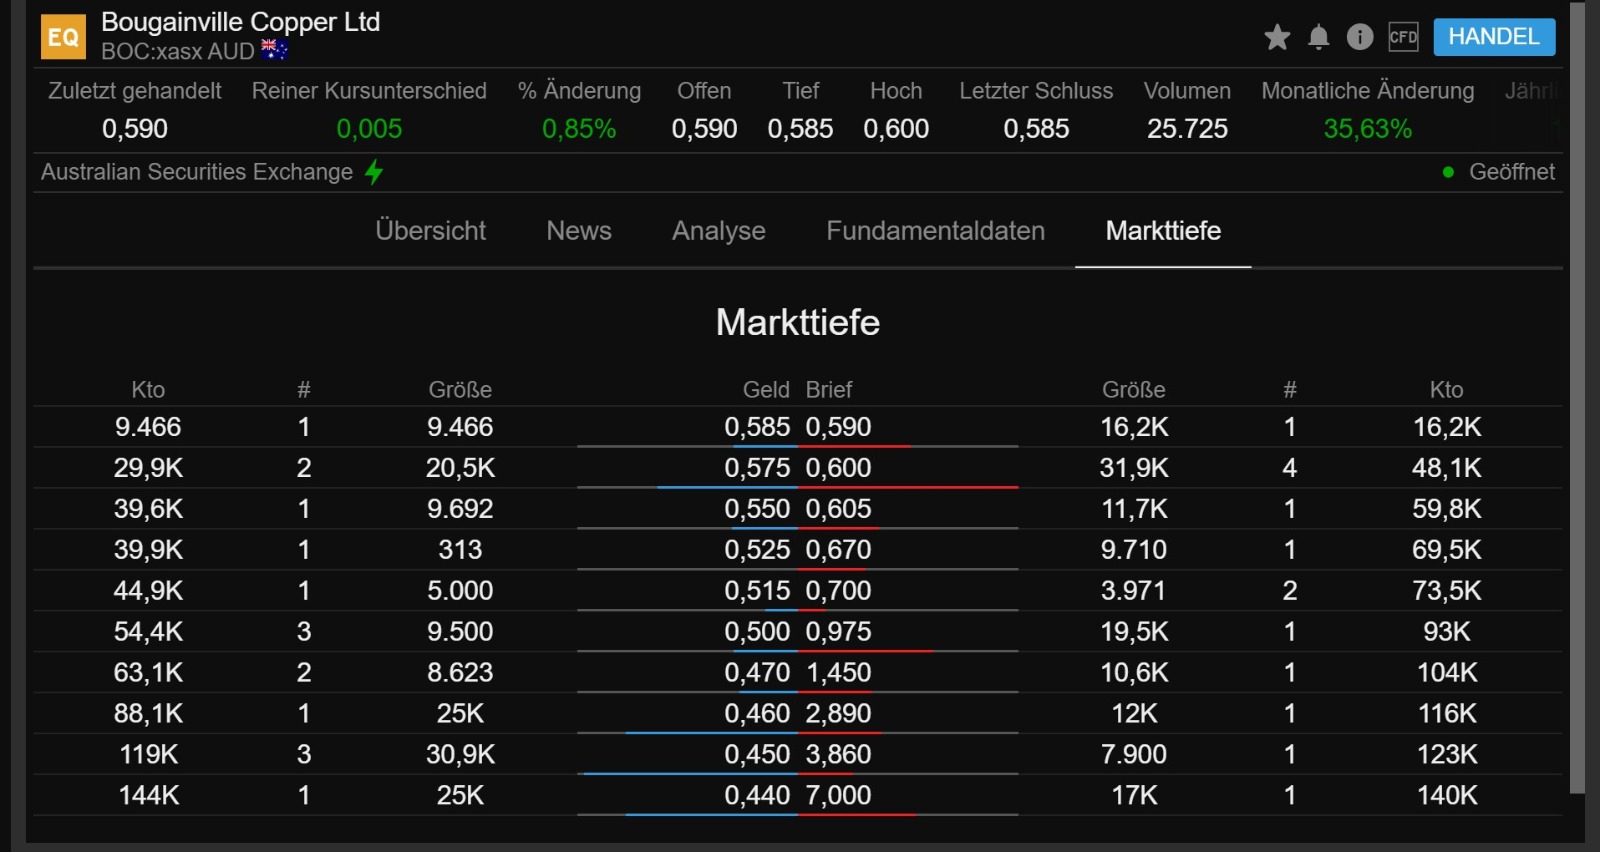Select the Markttiefe tab

click(x=1163, y=231)
